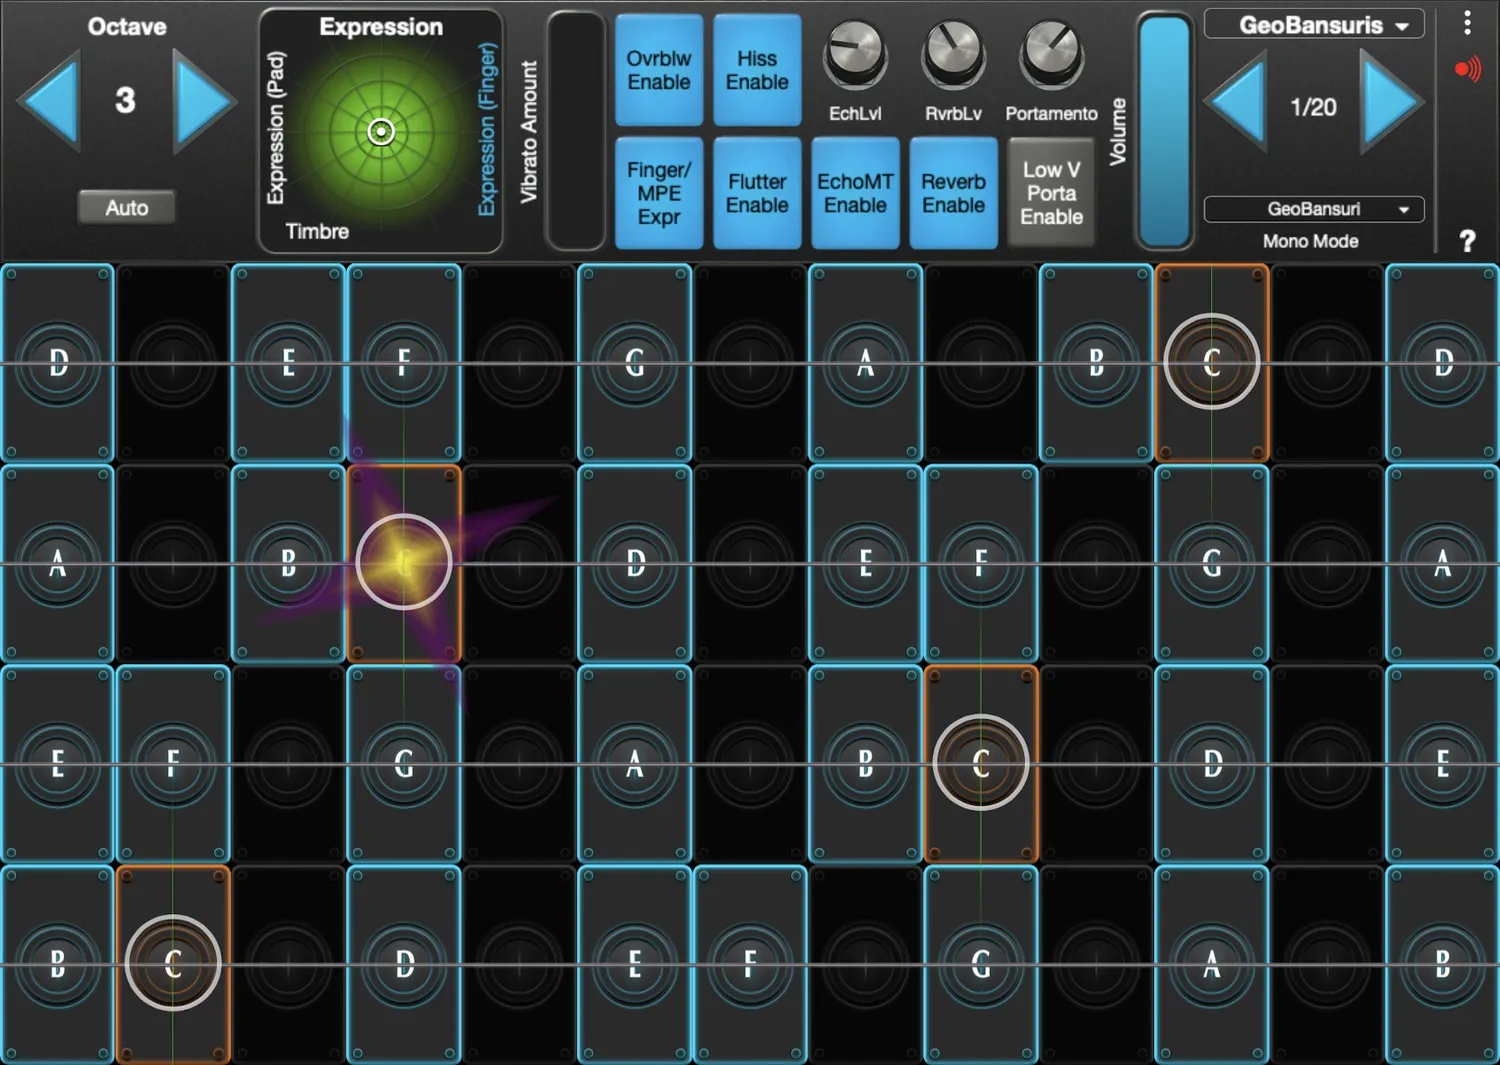Play the highlighted C pad in bottom row
This screenshot has height=1065, width=1500.
pyautogui.click(x=173, y=964)
